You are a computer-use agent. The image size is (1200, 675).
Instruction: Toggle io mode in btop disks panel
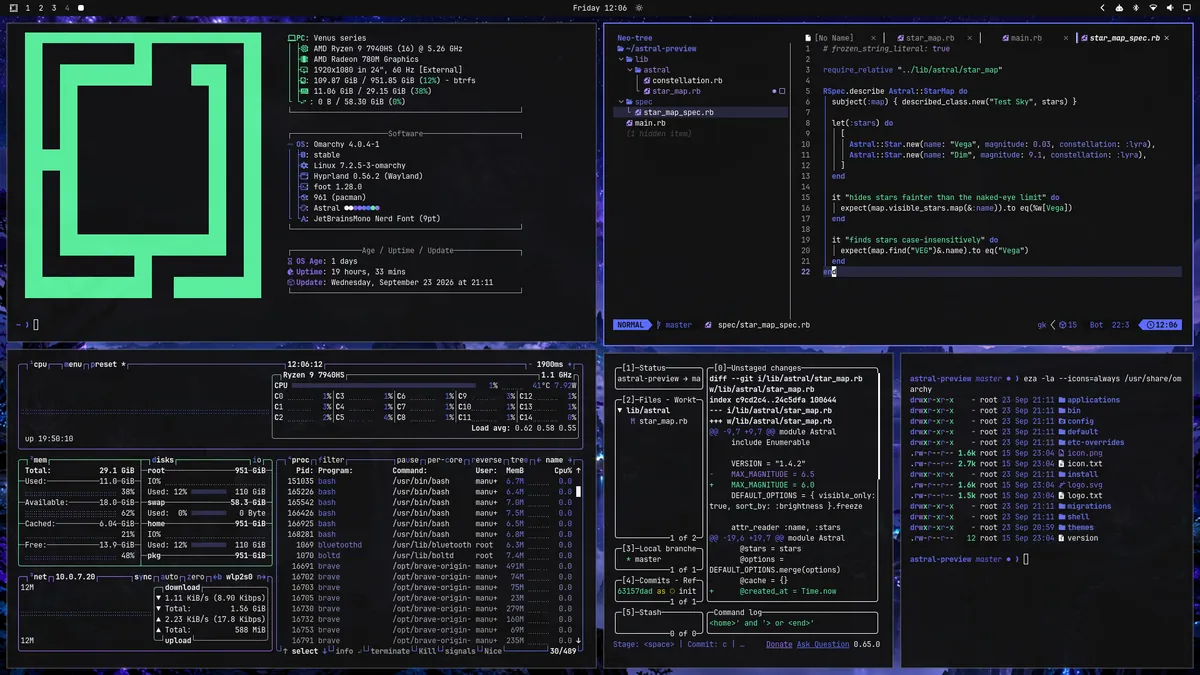coord(257,460)
